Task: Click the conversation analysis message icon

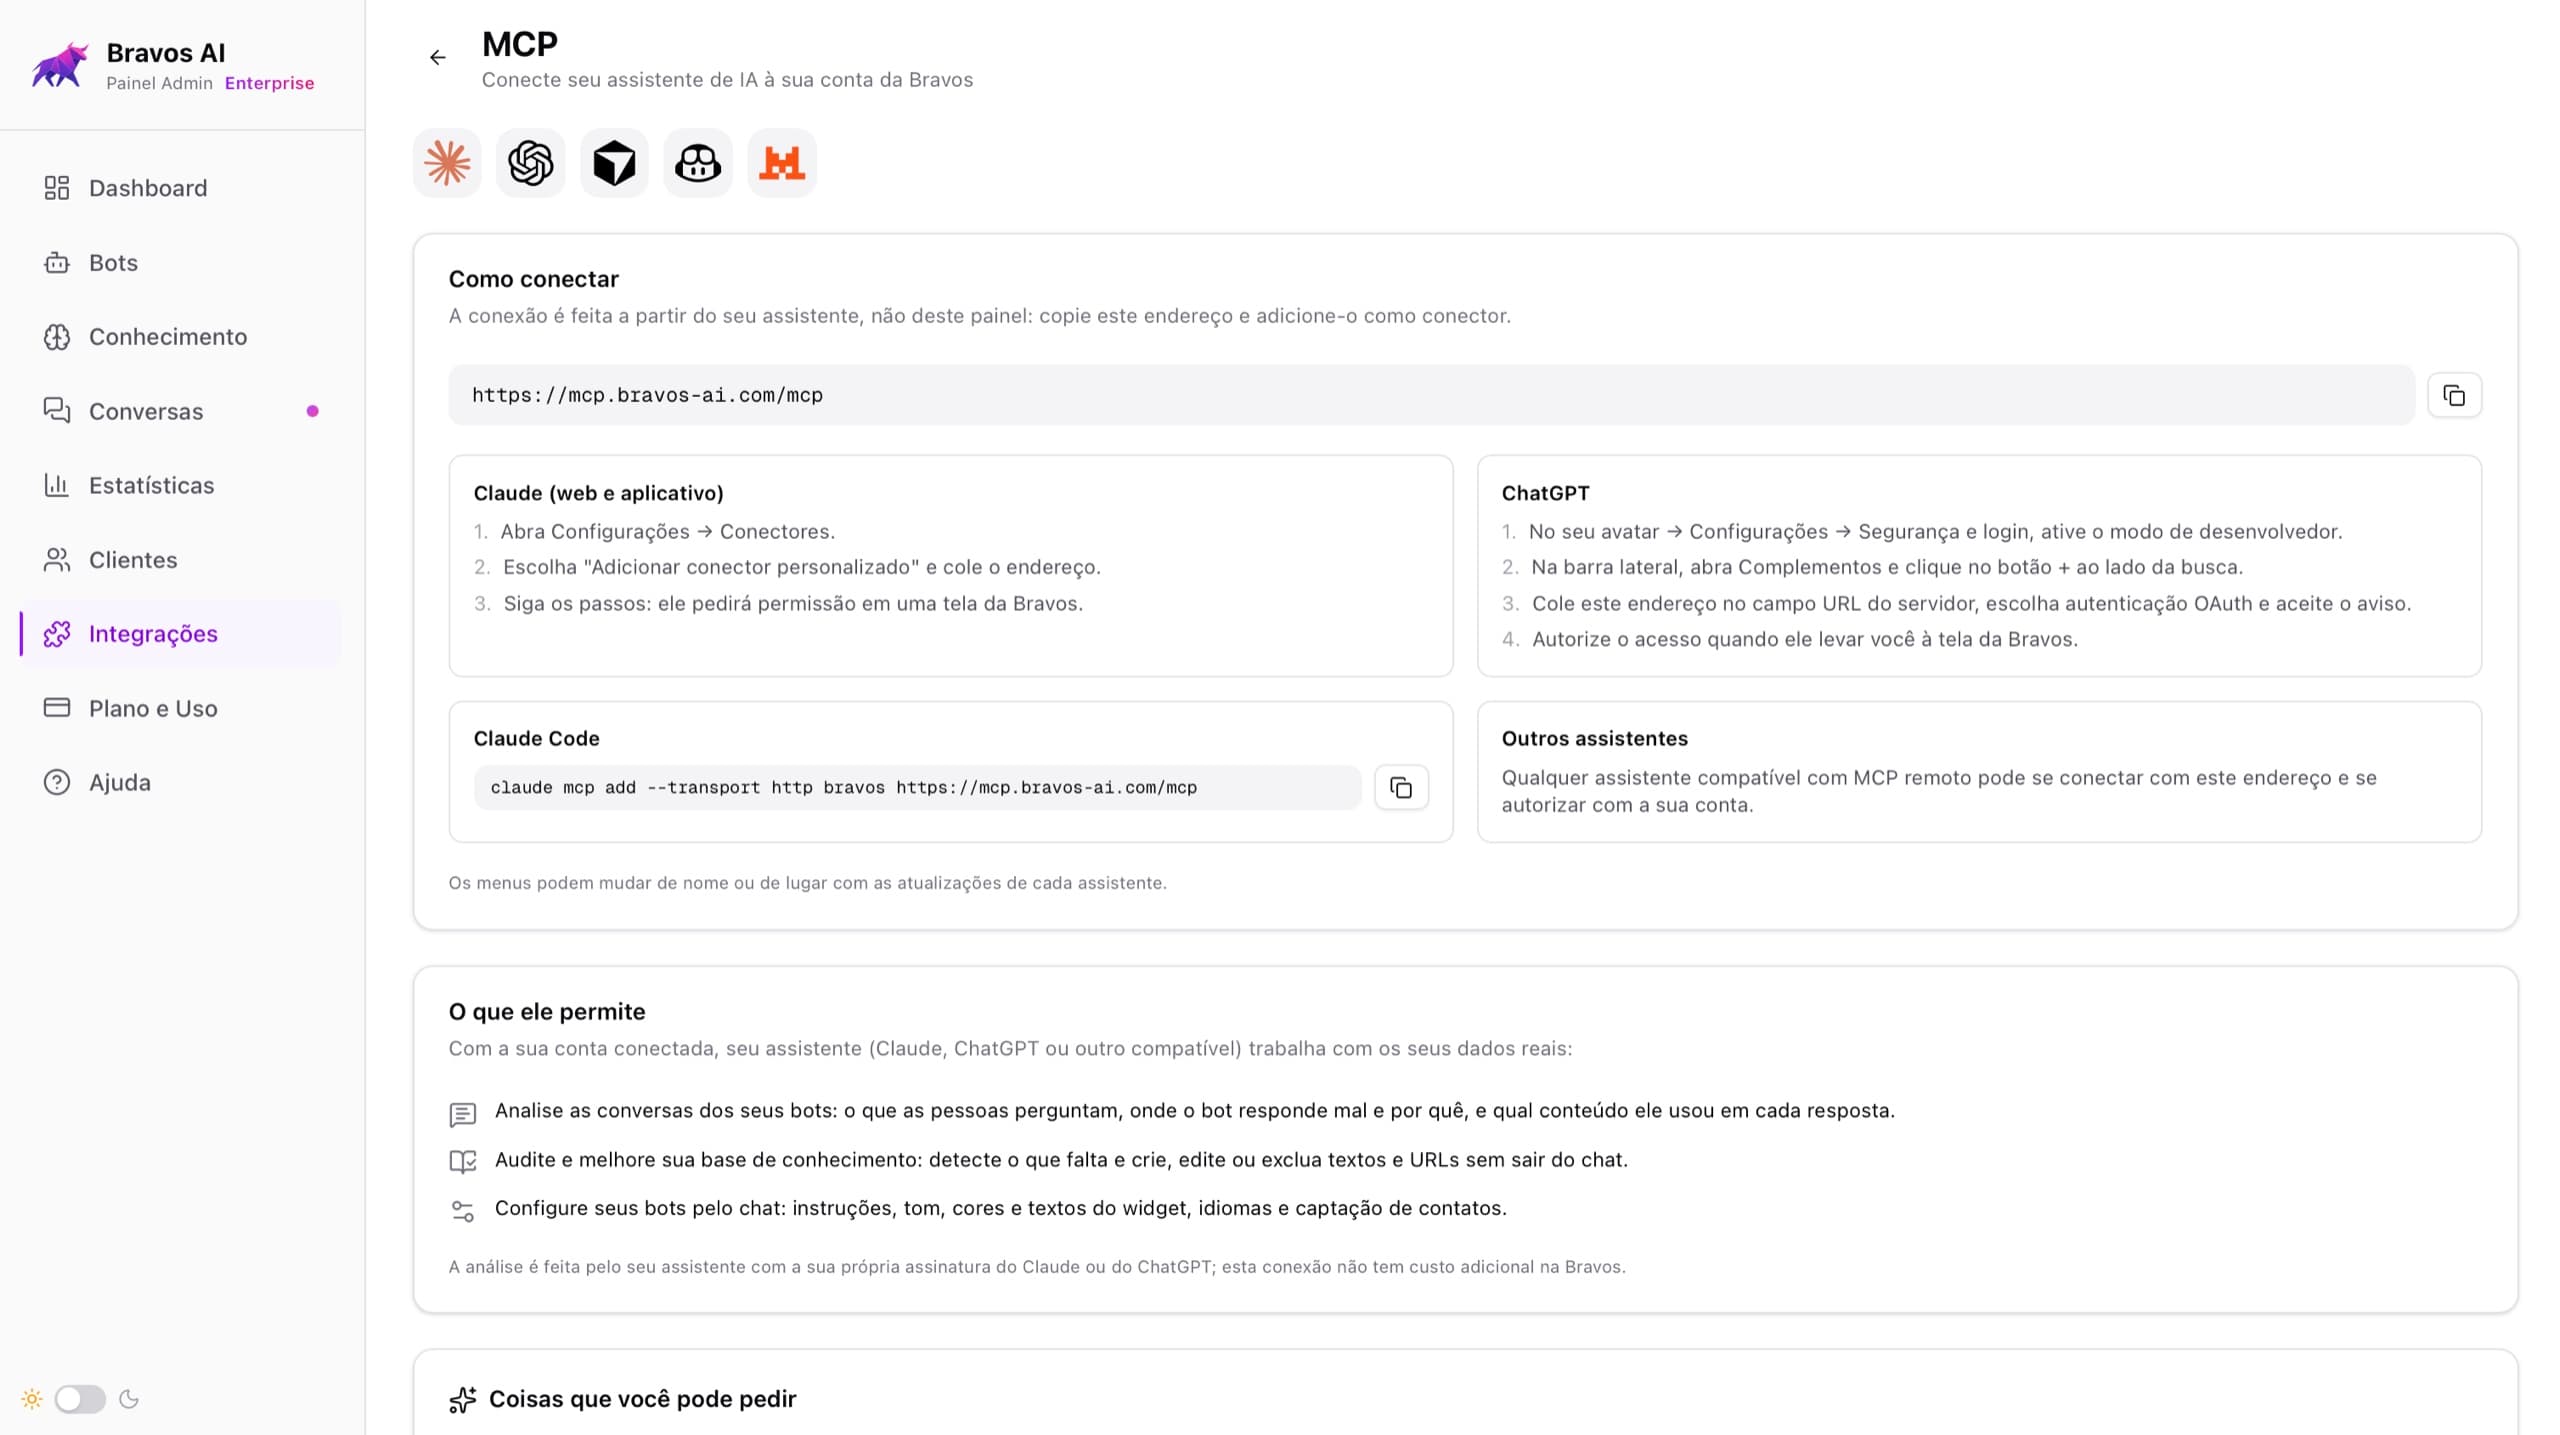Action: [x=463, y=1114]
